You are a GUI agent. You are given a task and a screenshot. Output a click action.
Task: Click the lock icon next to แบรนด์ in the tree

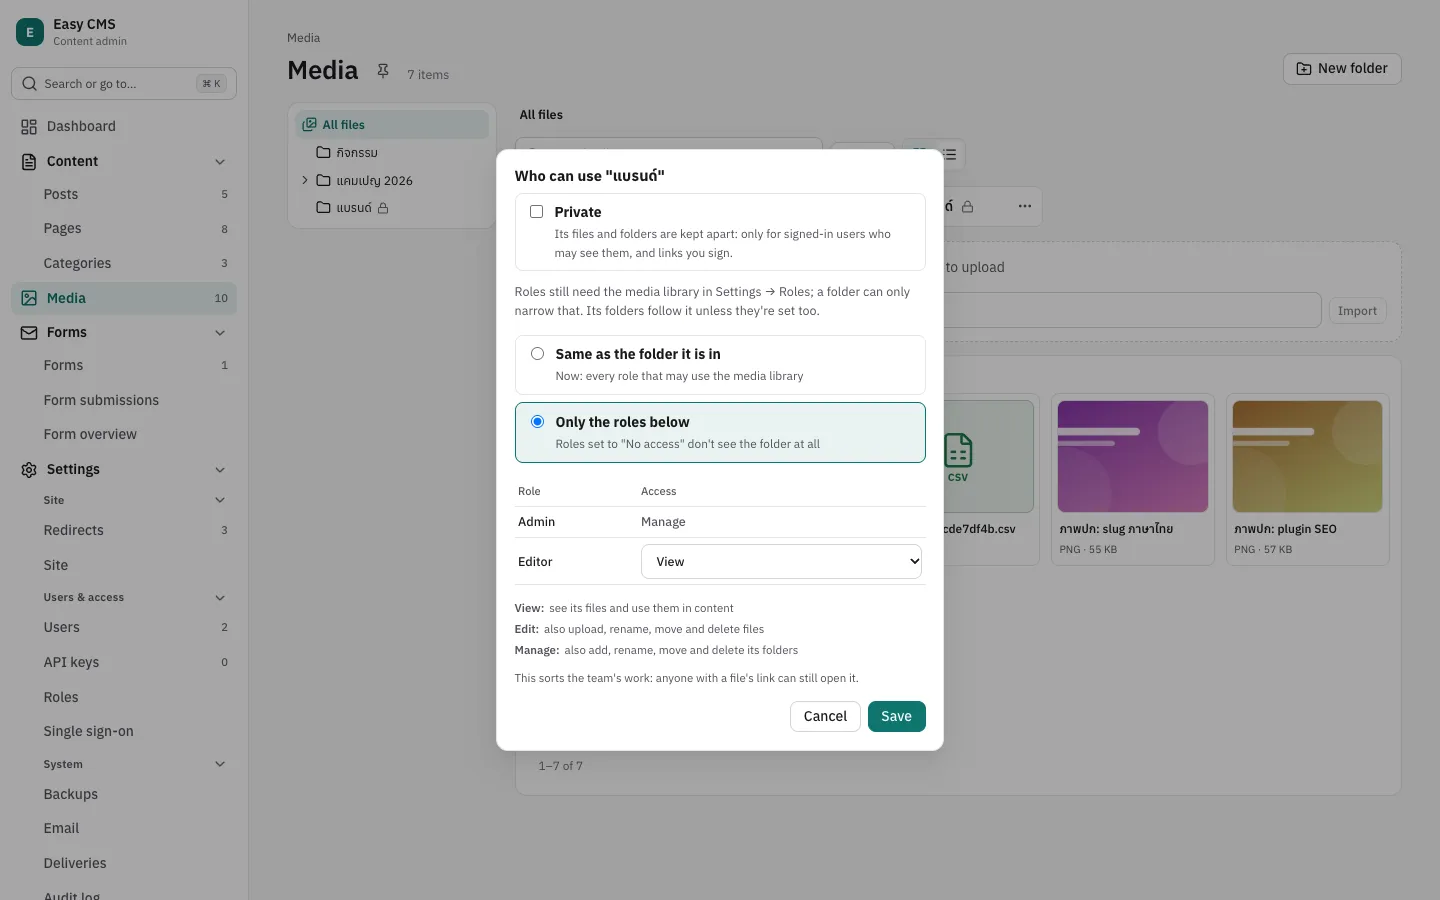coord(383,208)
